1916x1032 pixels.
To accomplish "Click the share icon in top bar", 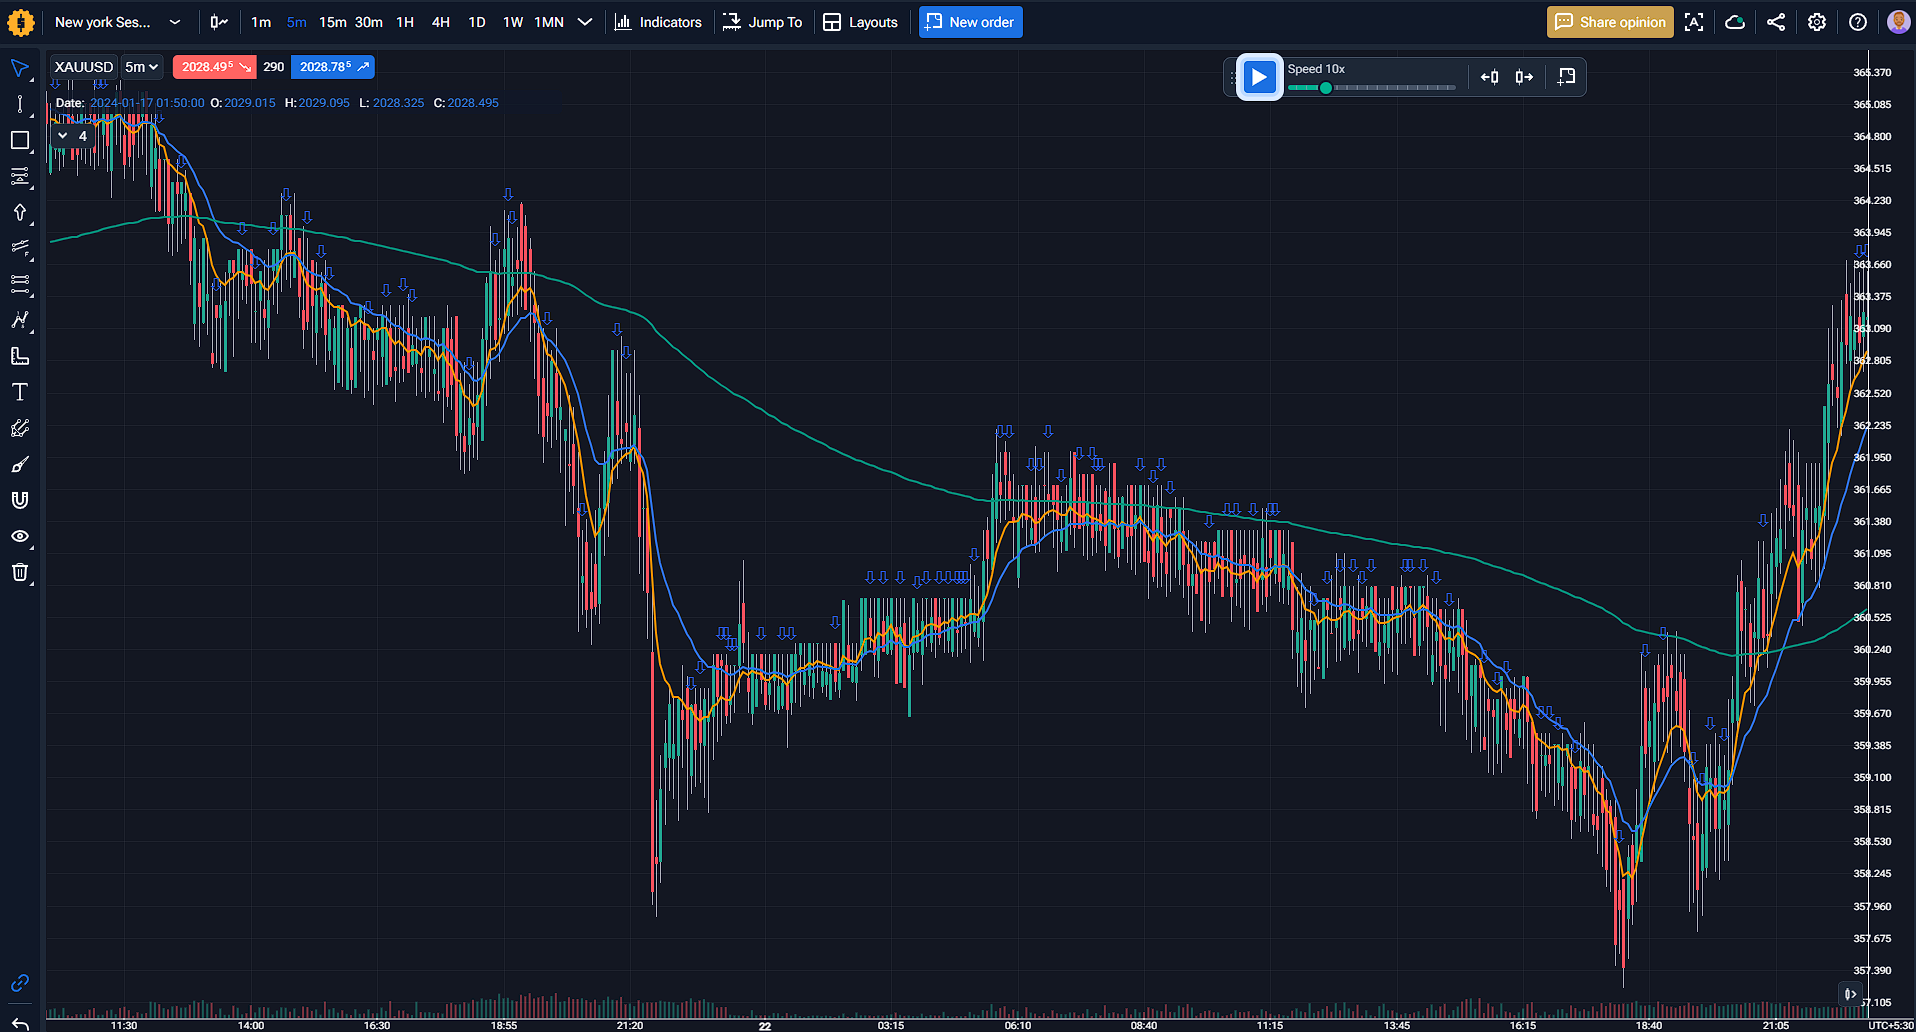I will [x=1775, y=22].
